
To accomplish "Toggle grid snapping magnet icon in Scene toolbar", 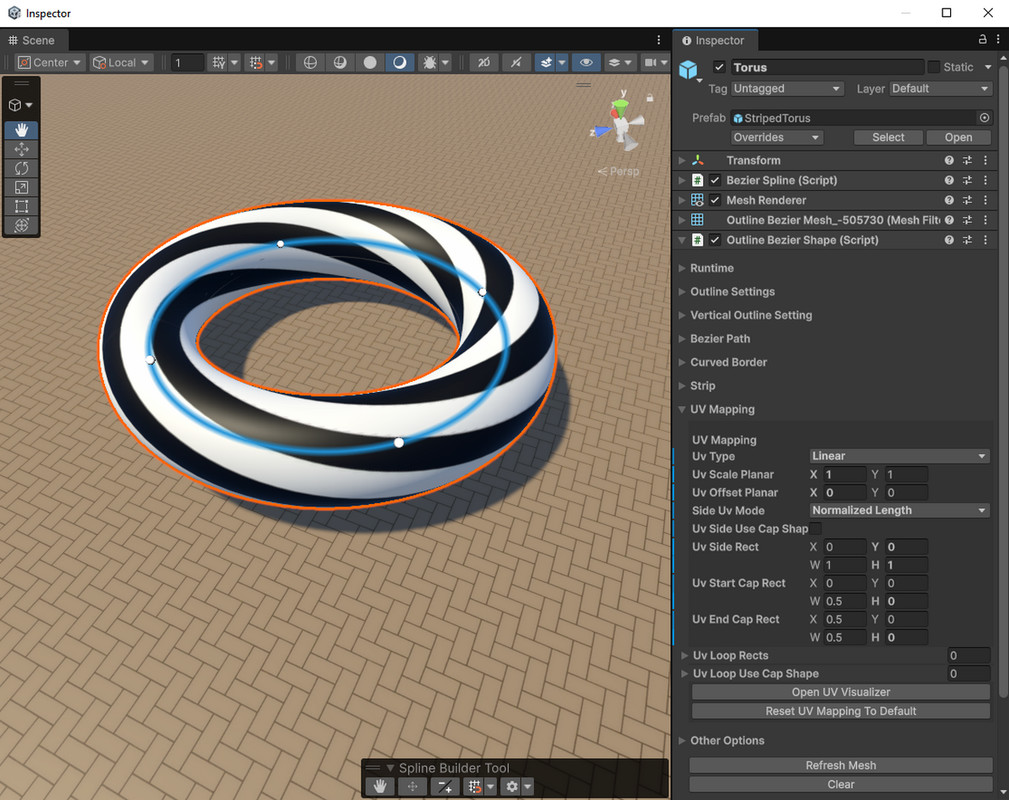I will pyautogui.click(x=256, y=62).
